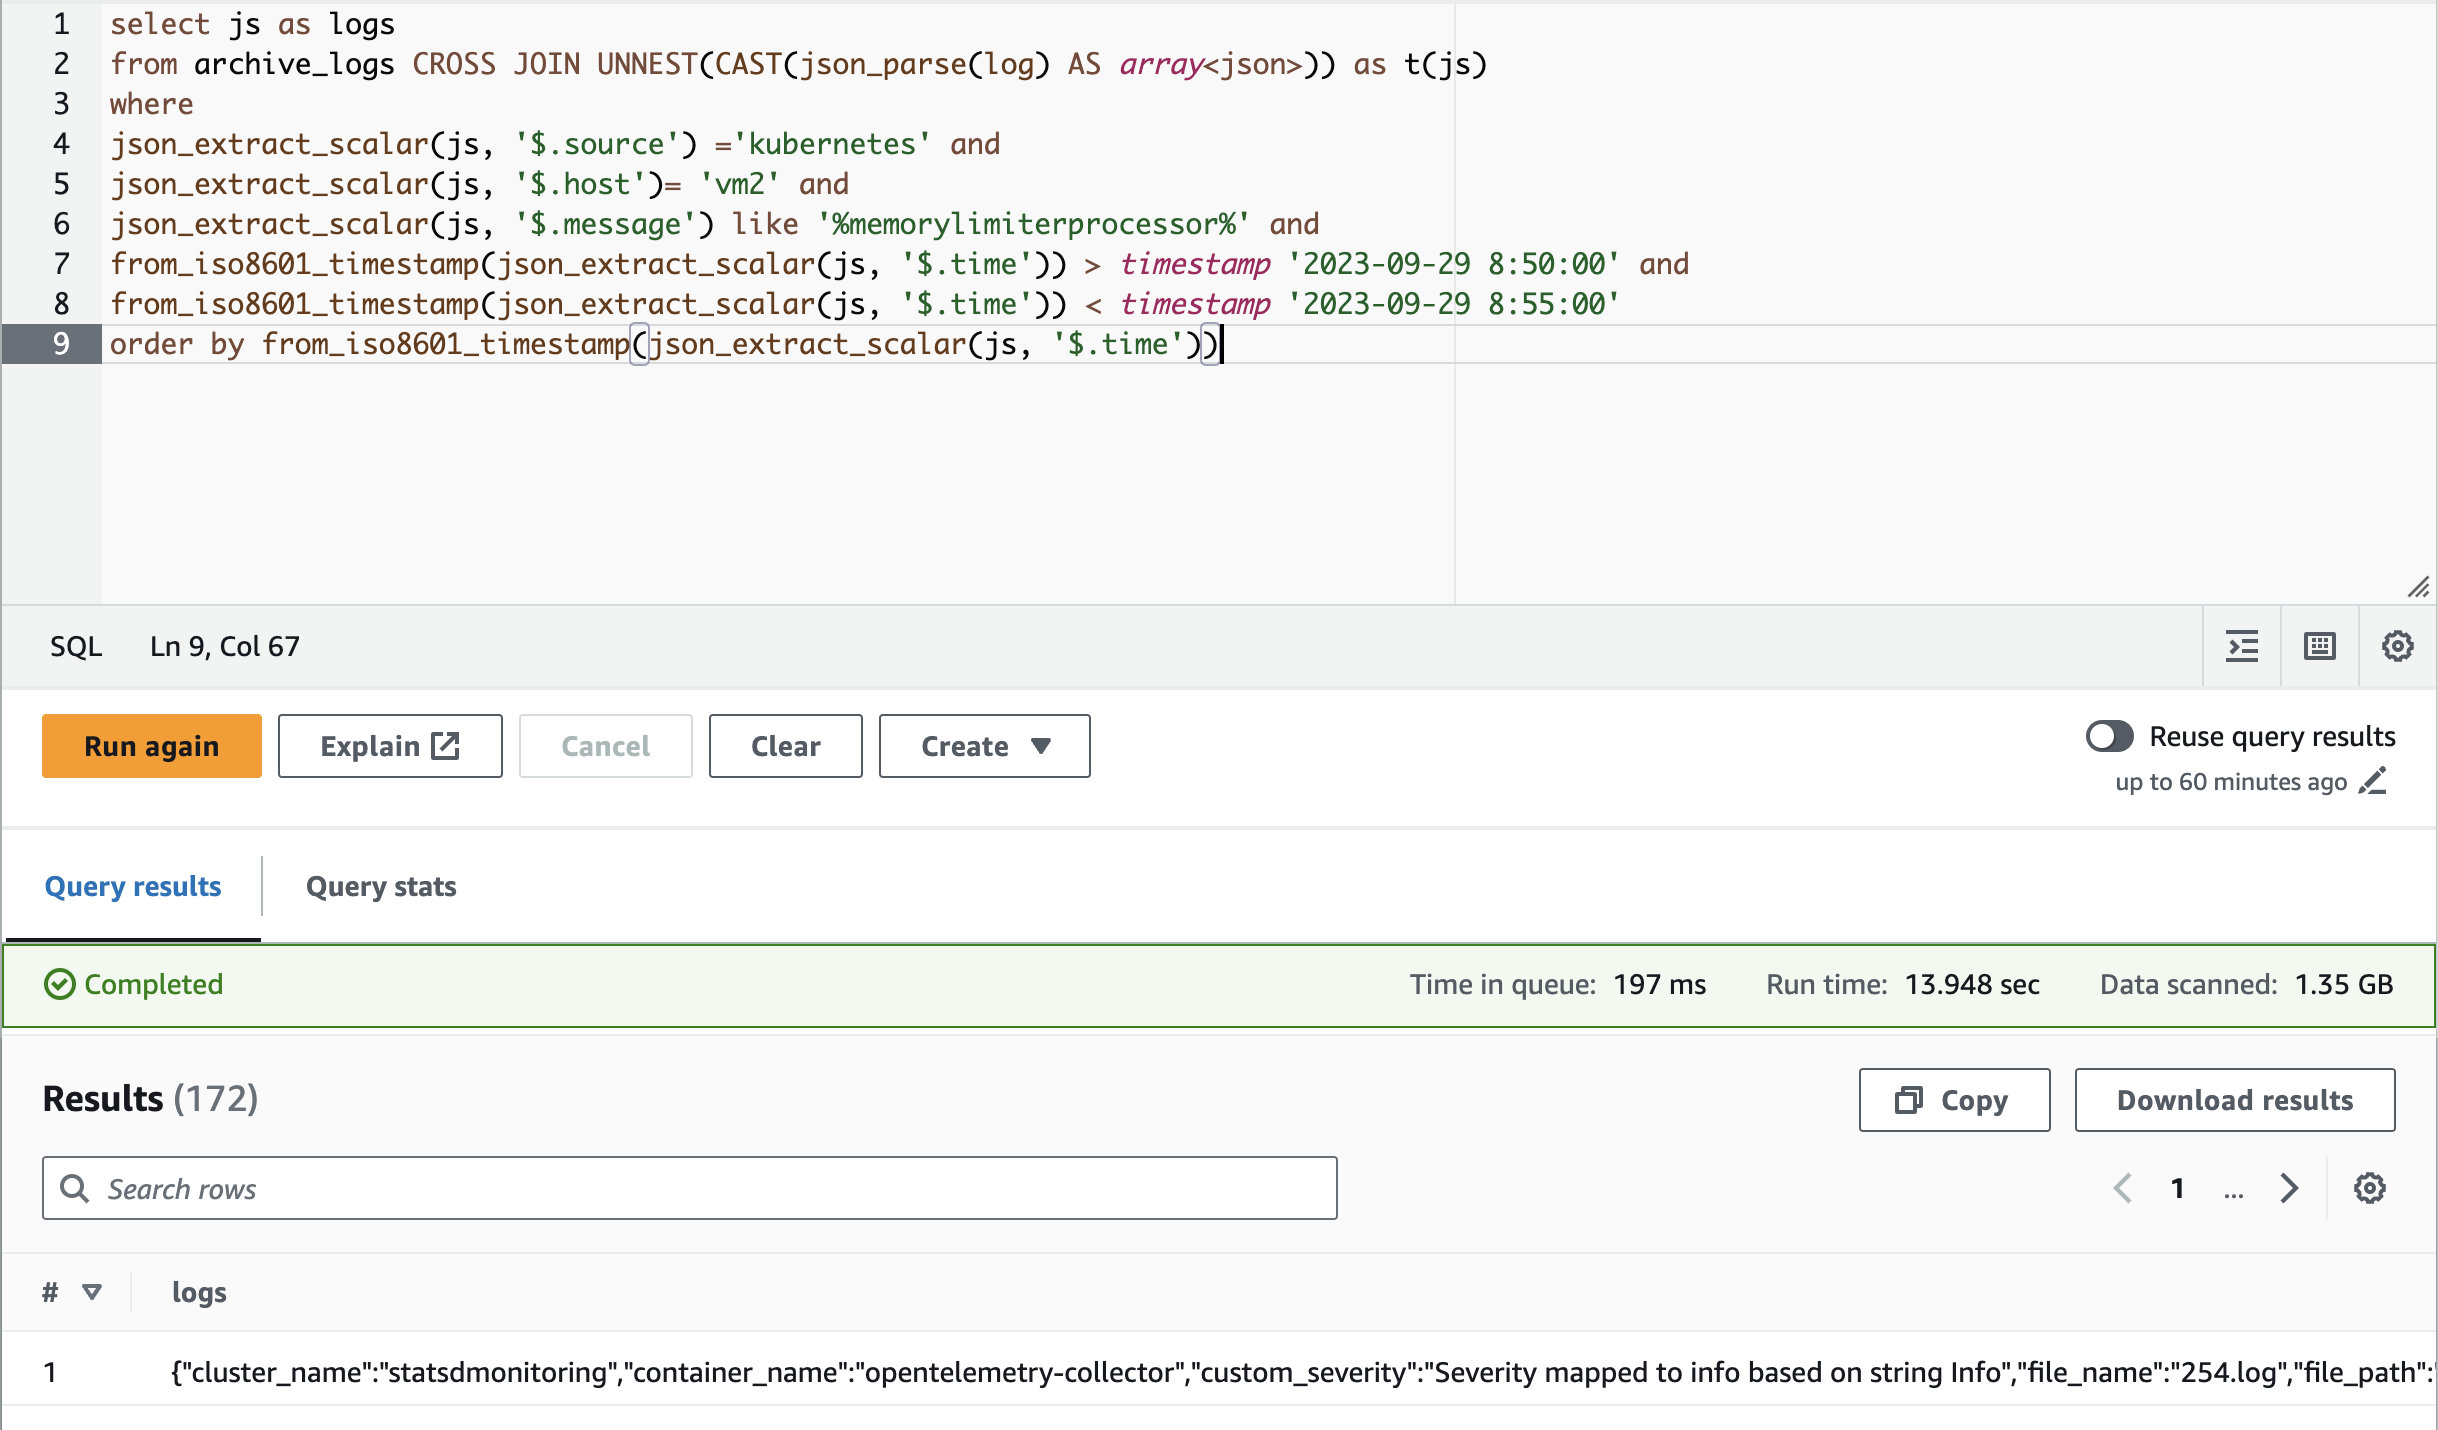Open the keyboard shortcuts icon
This screenshot has width=2438, height=1430.
2320,646
